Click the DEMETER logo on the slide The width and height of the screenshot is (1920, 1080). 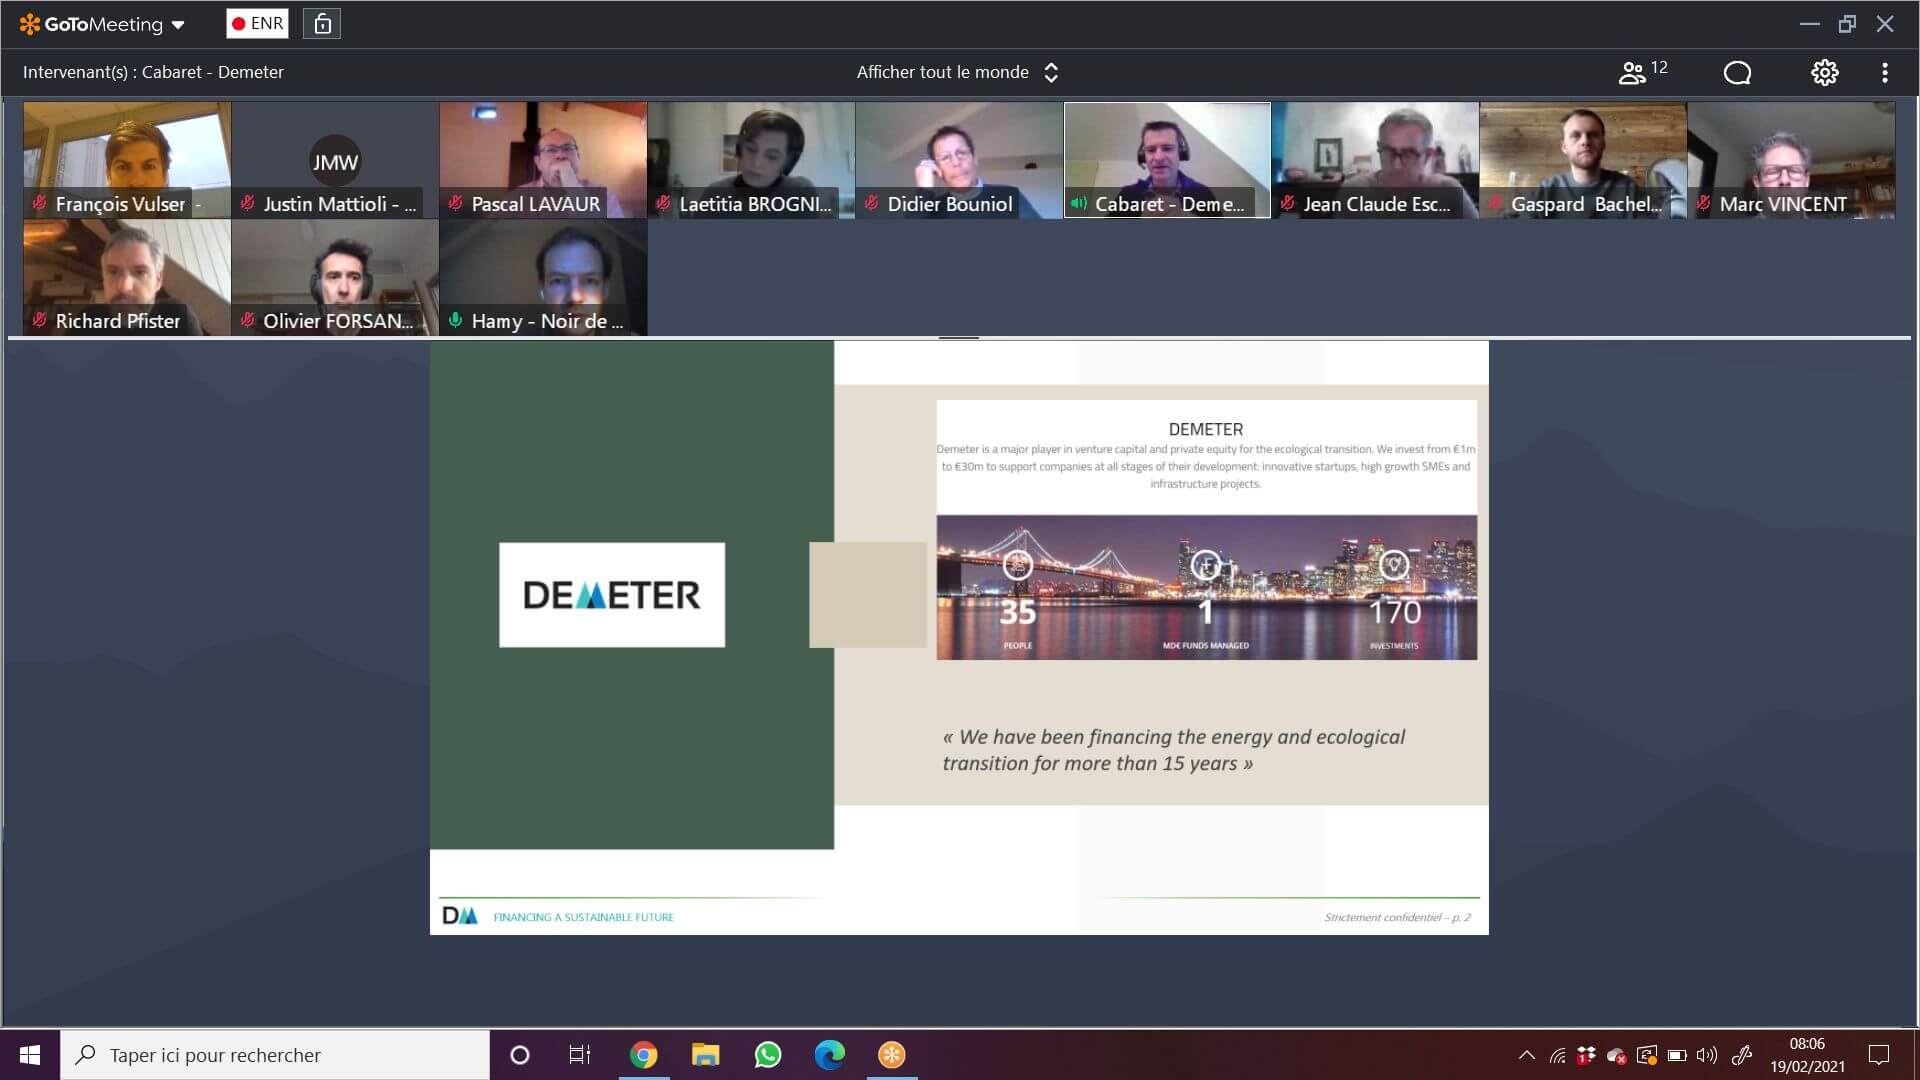click(x=612, y=595)
